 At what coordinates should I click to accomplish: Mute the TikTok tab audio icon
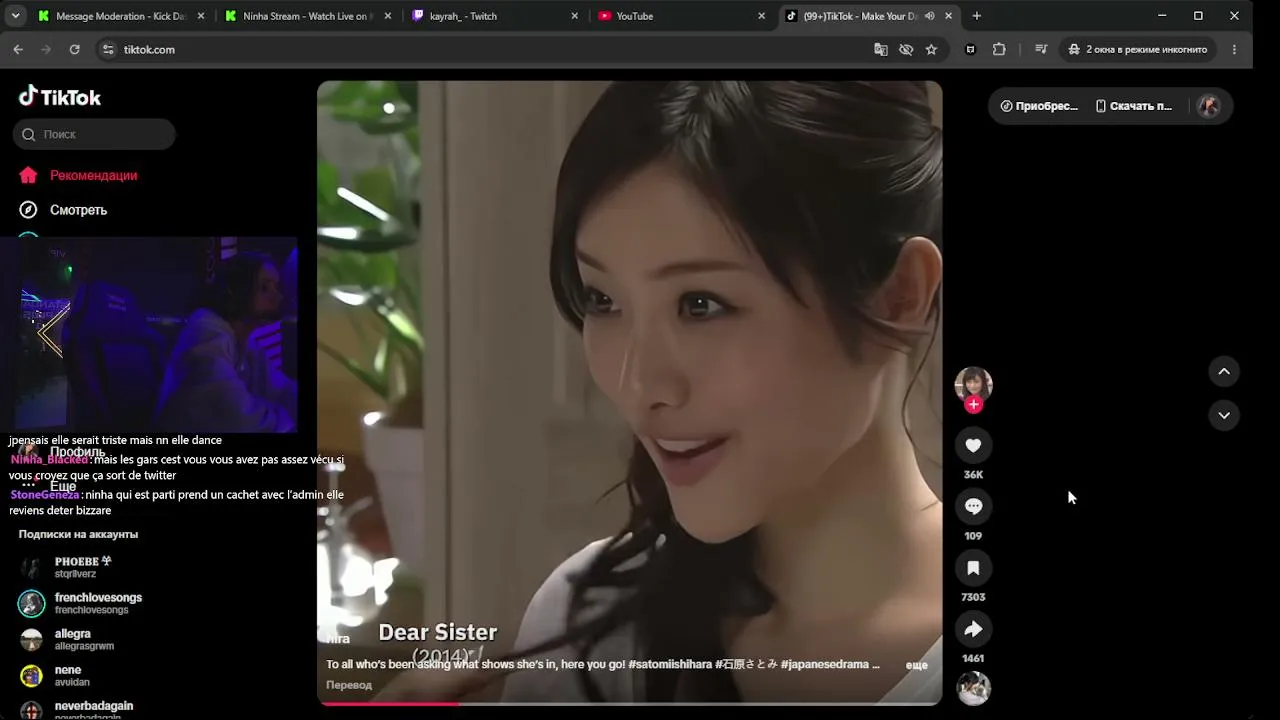tap(929, 16)
